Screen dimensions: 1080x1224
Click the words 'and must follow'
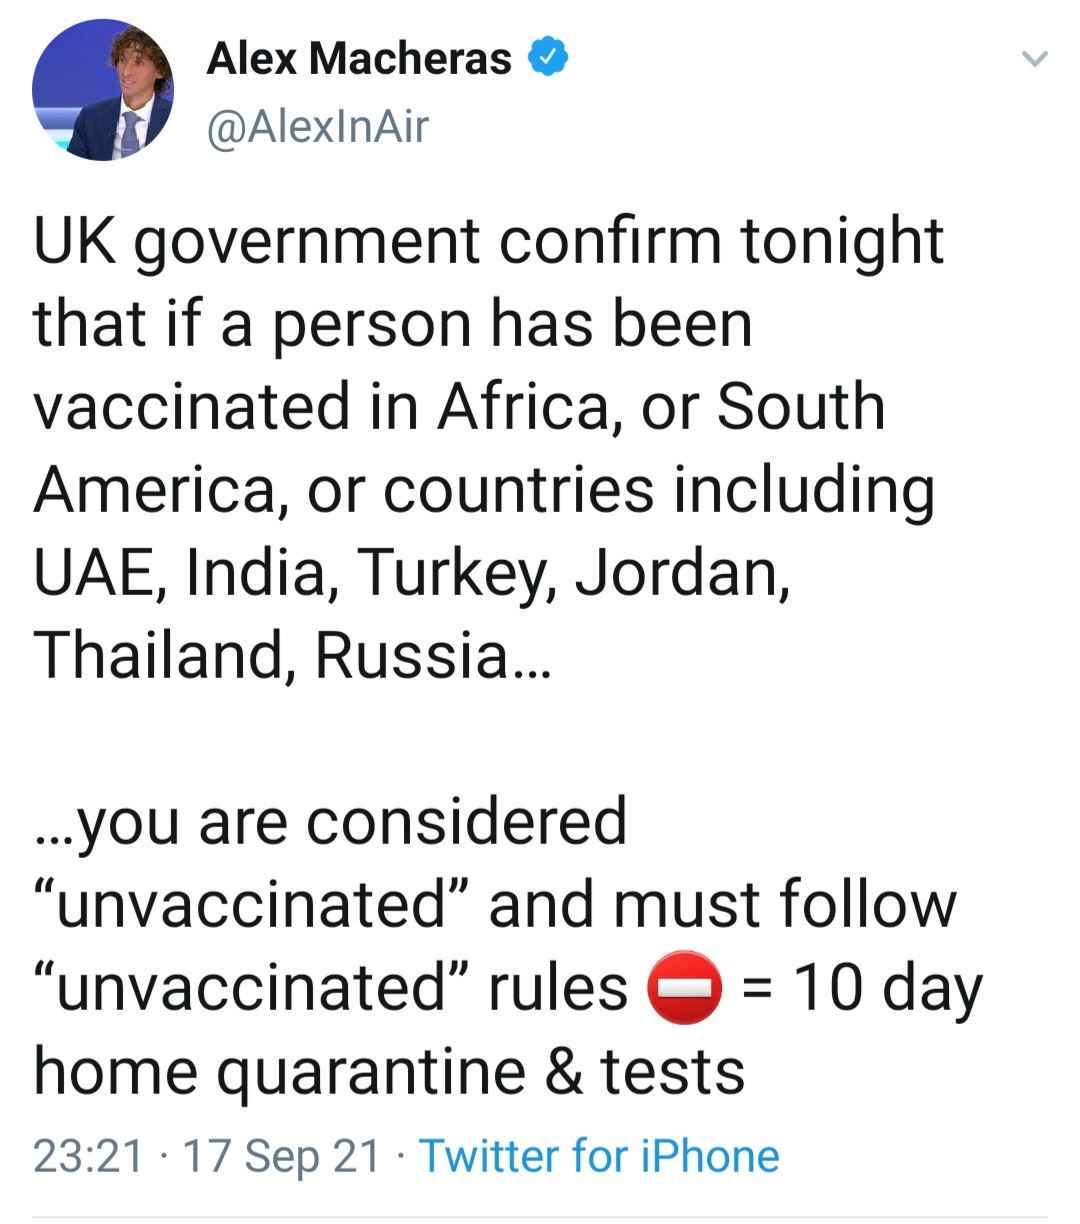[722, 905]
